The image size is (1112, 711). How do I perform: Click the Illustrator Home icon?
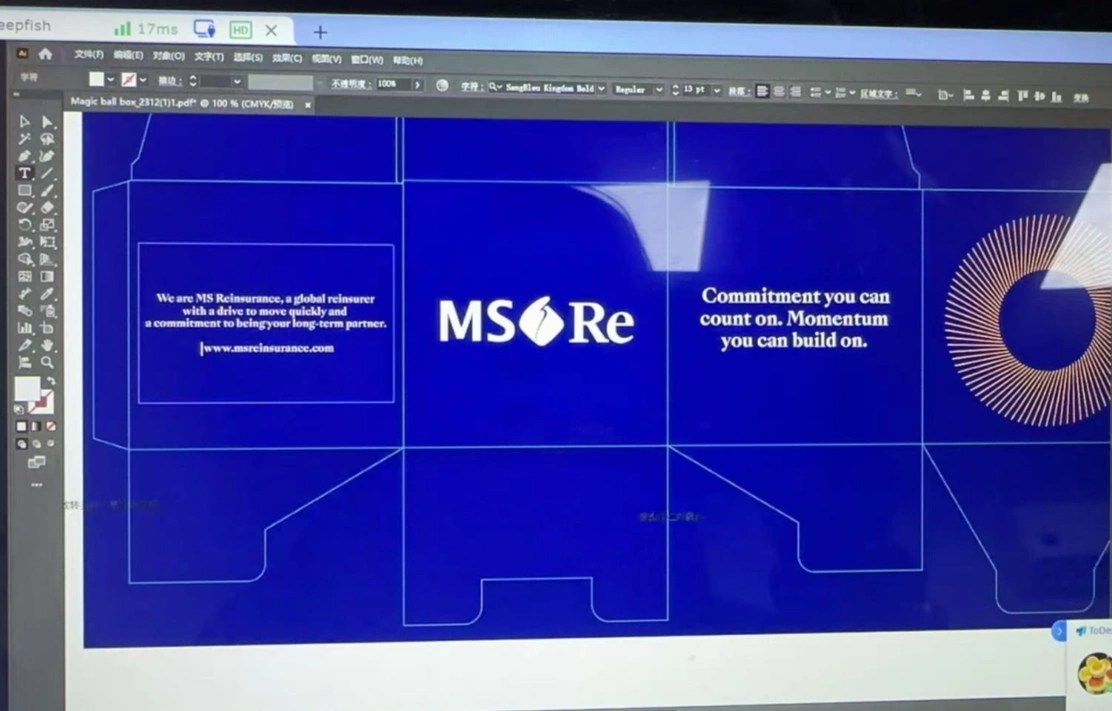[45, 54]
